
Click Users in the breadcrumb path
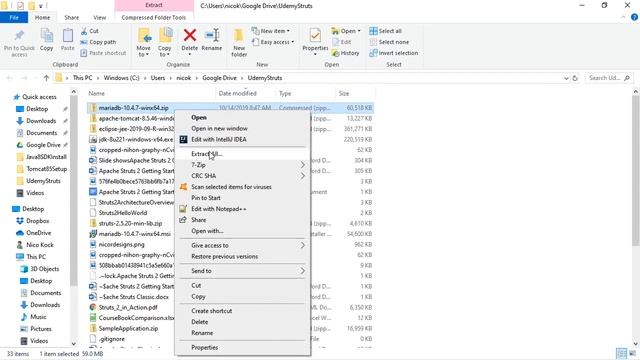(158, 78)
